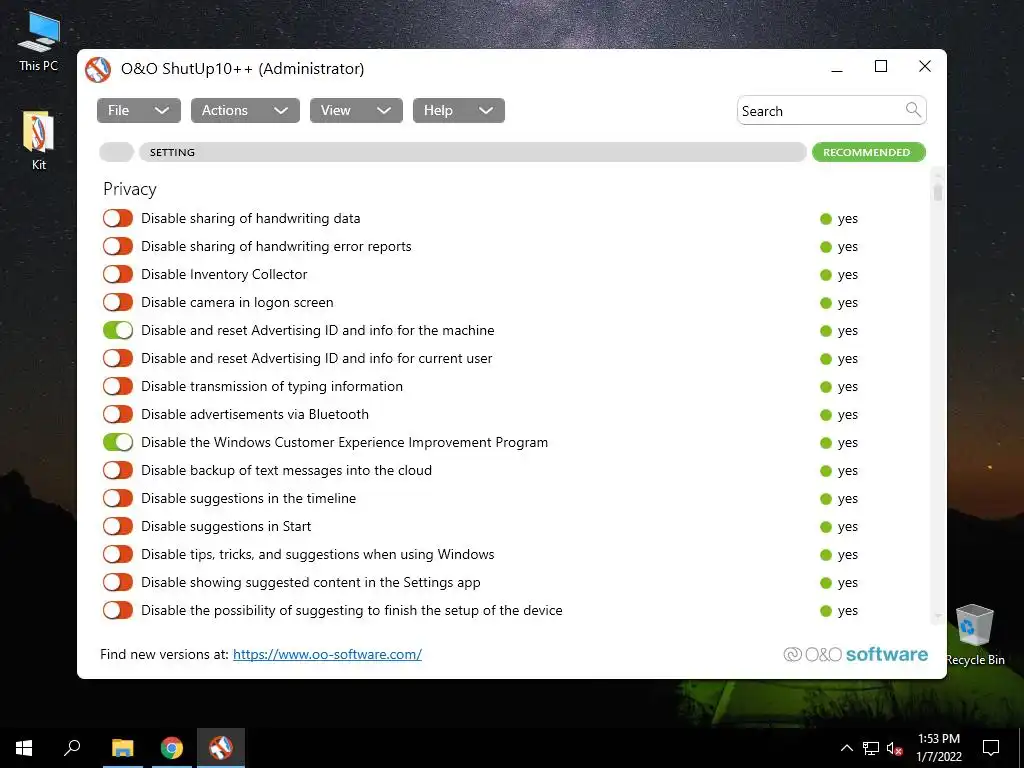
Task: Click the O&O ShutUp10++ title bar logo
Action: [x=98, y=69]
